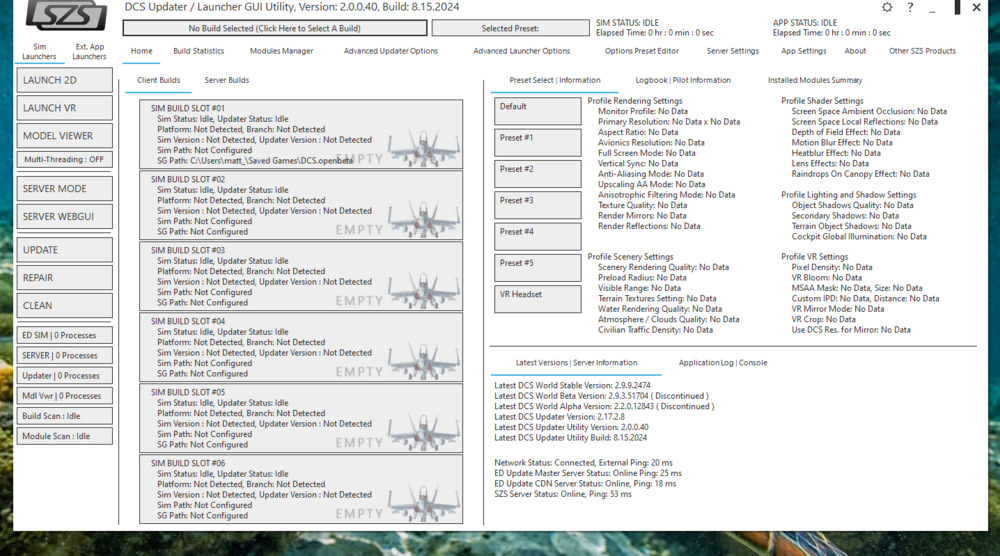1000x556 pixels.
Task: Switch to Sim Launchers tab
Action: 40,52
